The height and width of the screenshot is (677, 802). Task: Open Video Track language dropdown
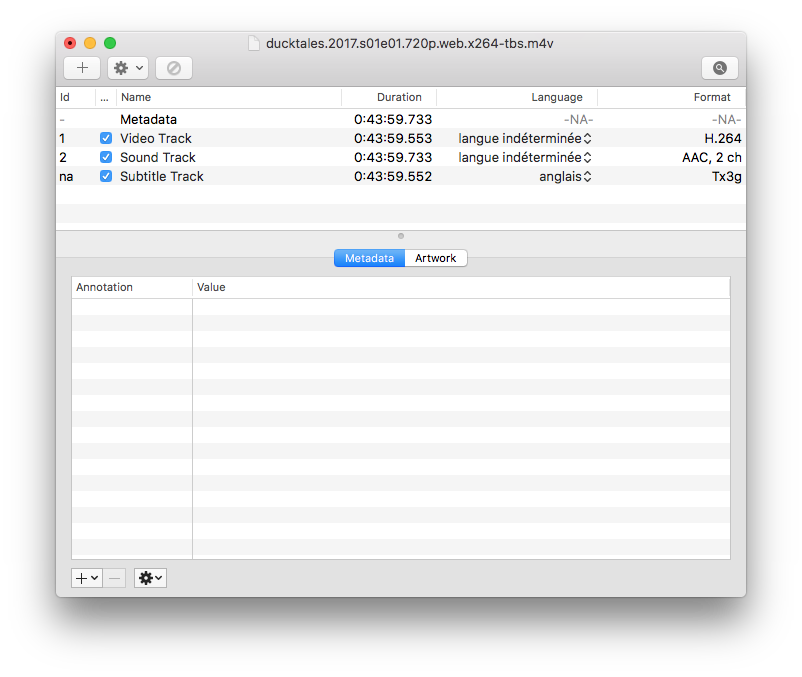525,139
